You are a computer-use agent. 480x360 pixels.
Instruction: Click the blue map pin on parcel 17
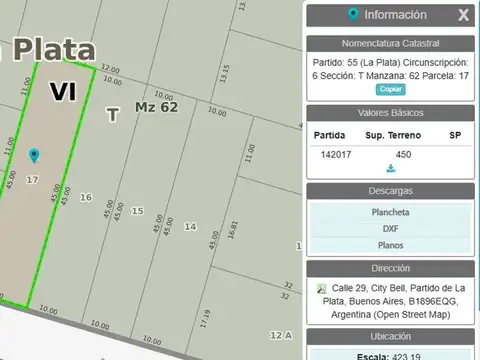pos(34,156)
